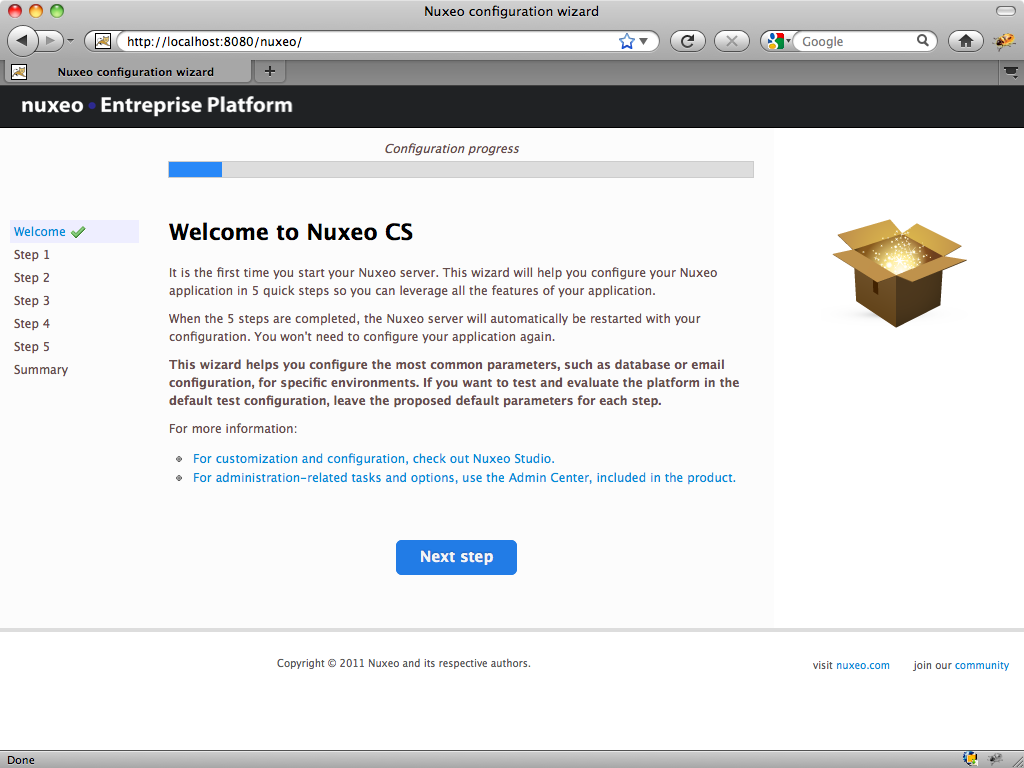Click the Configuration progress bar
Image resolution: width=1024 pixels, height=768 pixels.
pyautogui.click(x=461, y=169)
